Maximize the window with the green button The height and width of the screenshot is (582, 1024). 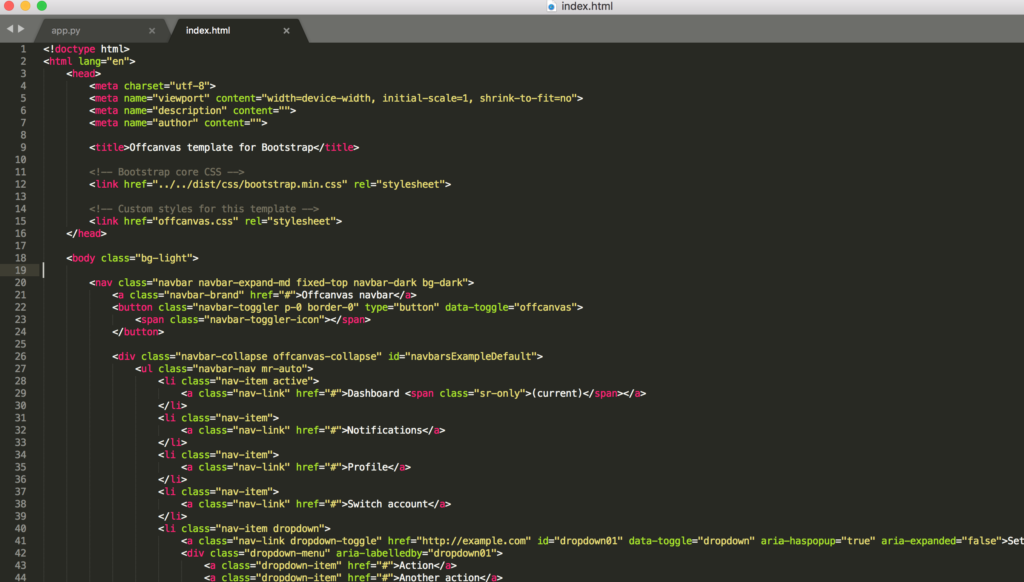coord(42,6)
